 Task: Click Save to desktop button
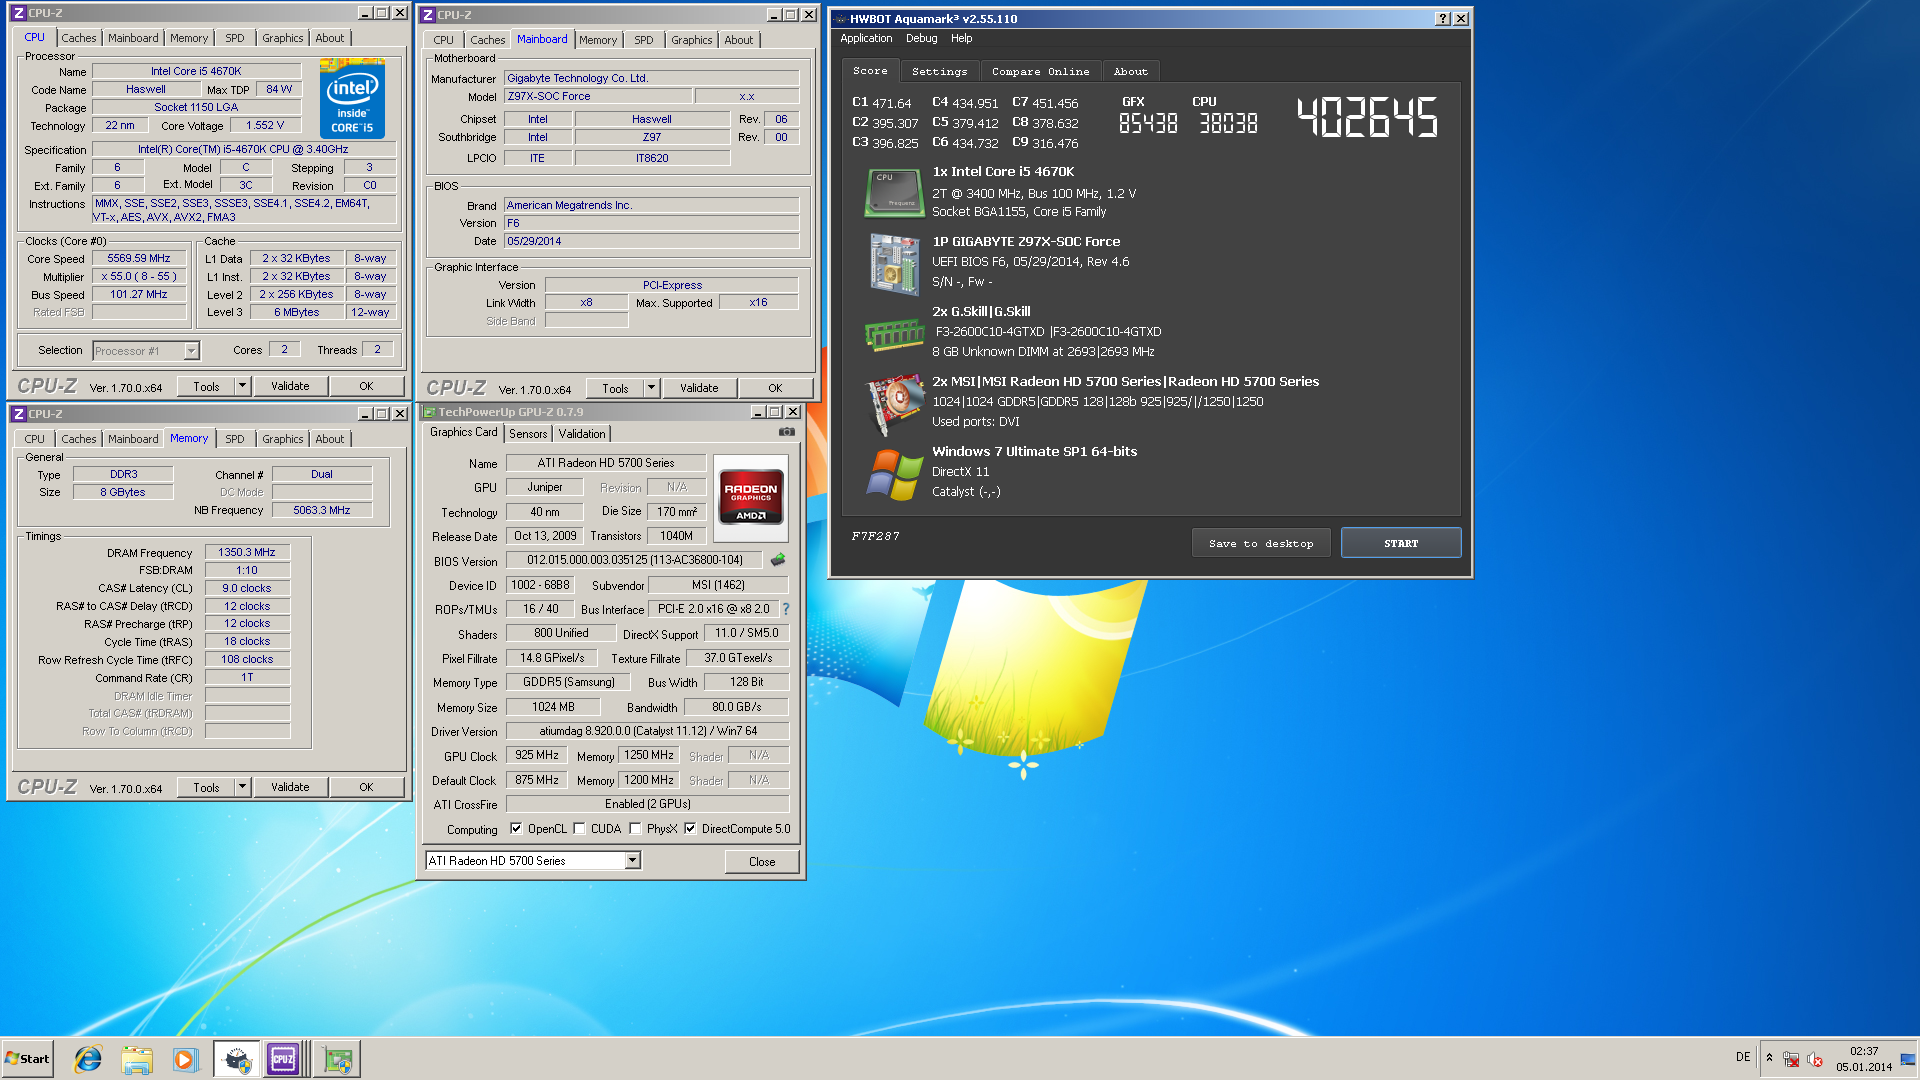pos(1261,543)
